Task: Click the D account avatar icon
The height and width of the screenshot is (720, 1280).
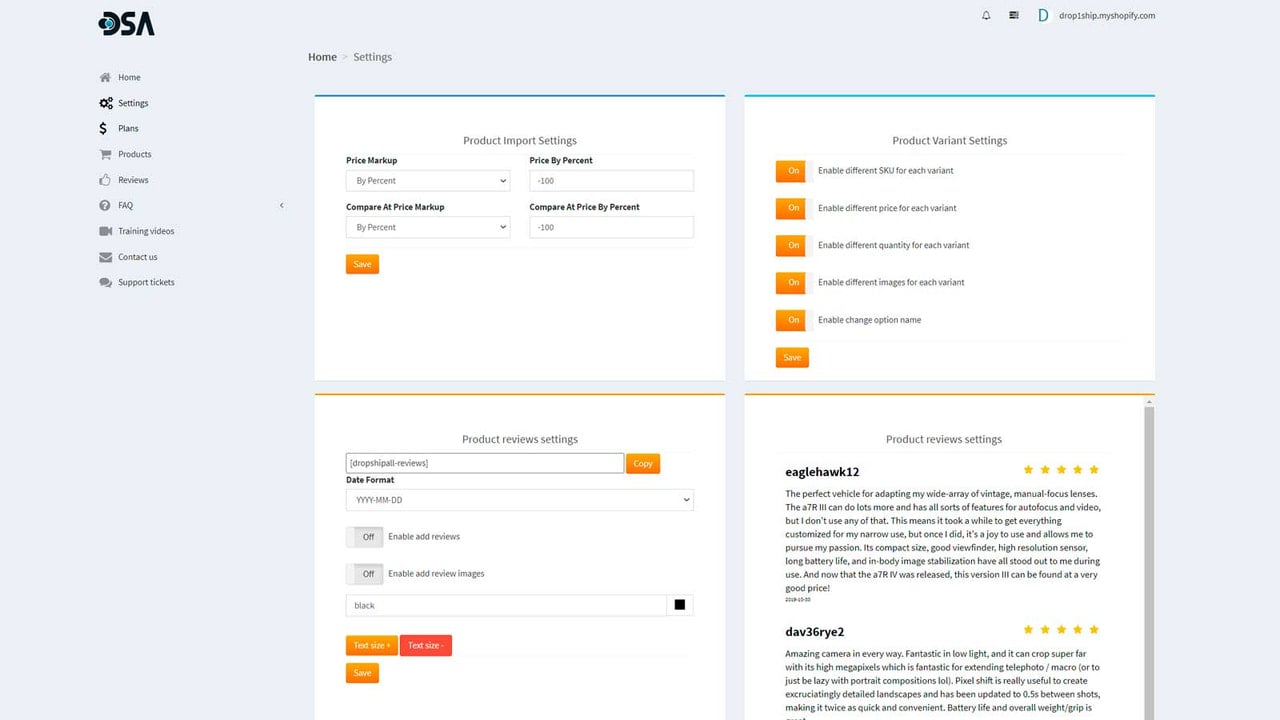Action: click(x=1043, y=16)
